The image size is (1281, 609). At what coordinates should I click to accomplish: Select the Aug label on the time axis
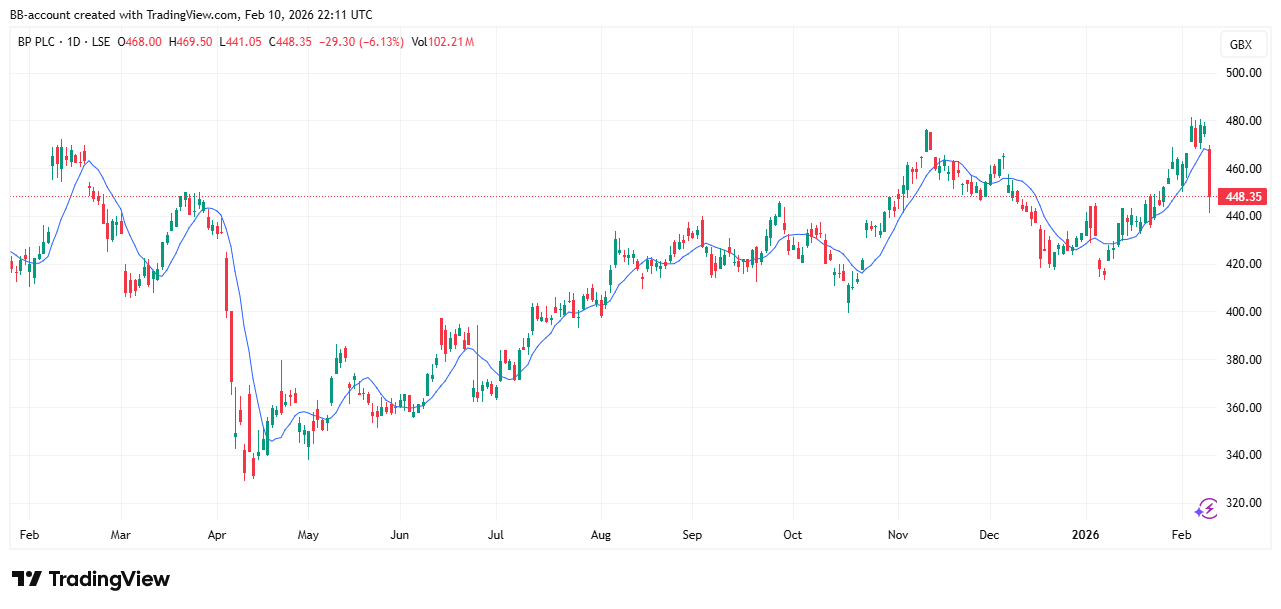pos(601,535)
